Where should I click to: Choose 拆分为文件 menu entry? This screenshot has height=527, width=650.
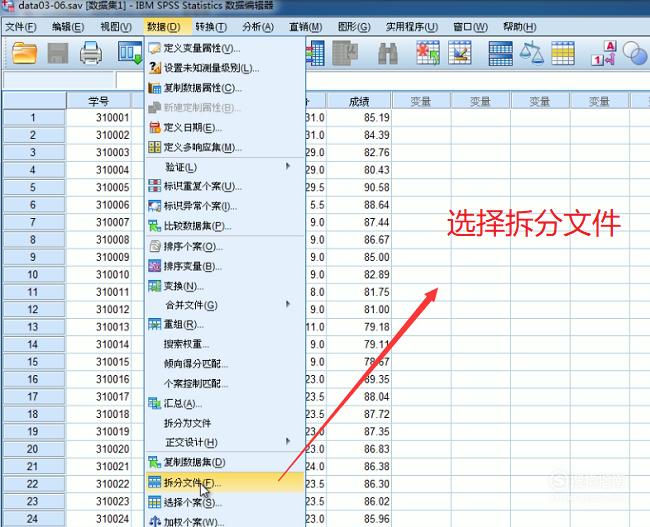(225, 423)
